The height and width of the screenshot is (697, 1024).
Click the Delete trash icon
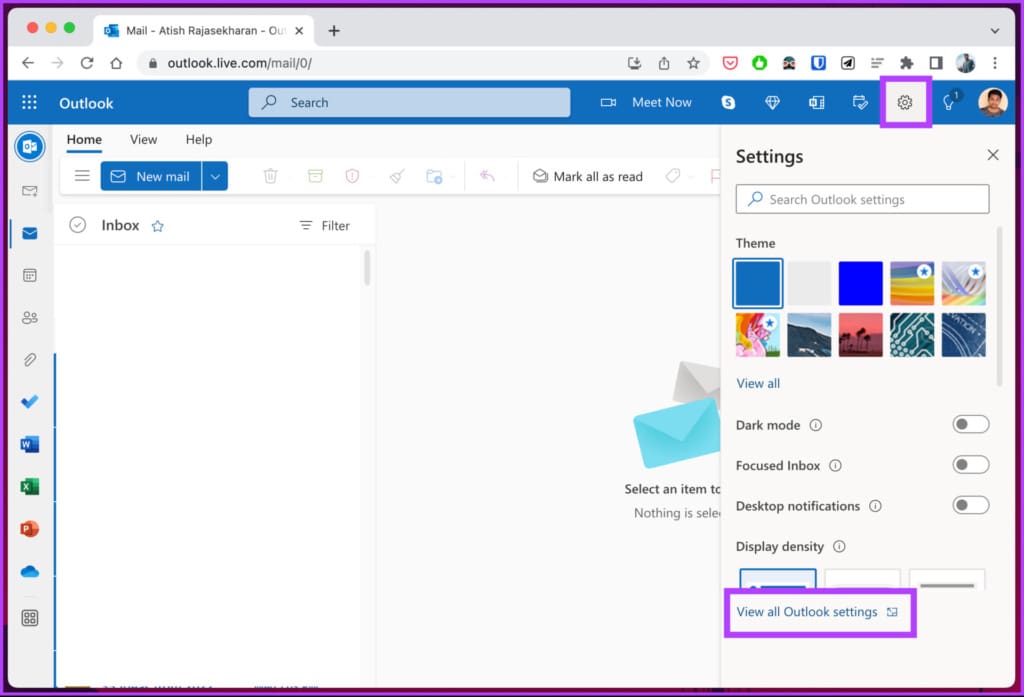(x=270, y=176)
